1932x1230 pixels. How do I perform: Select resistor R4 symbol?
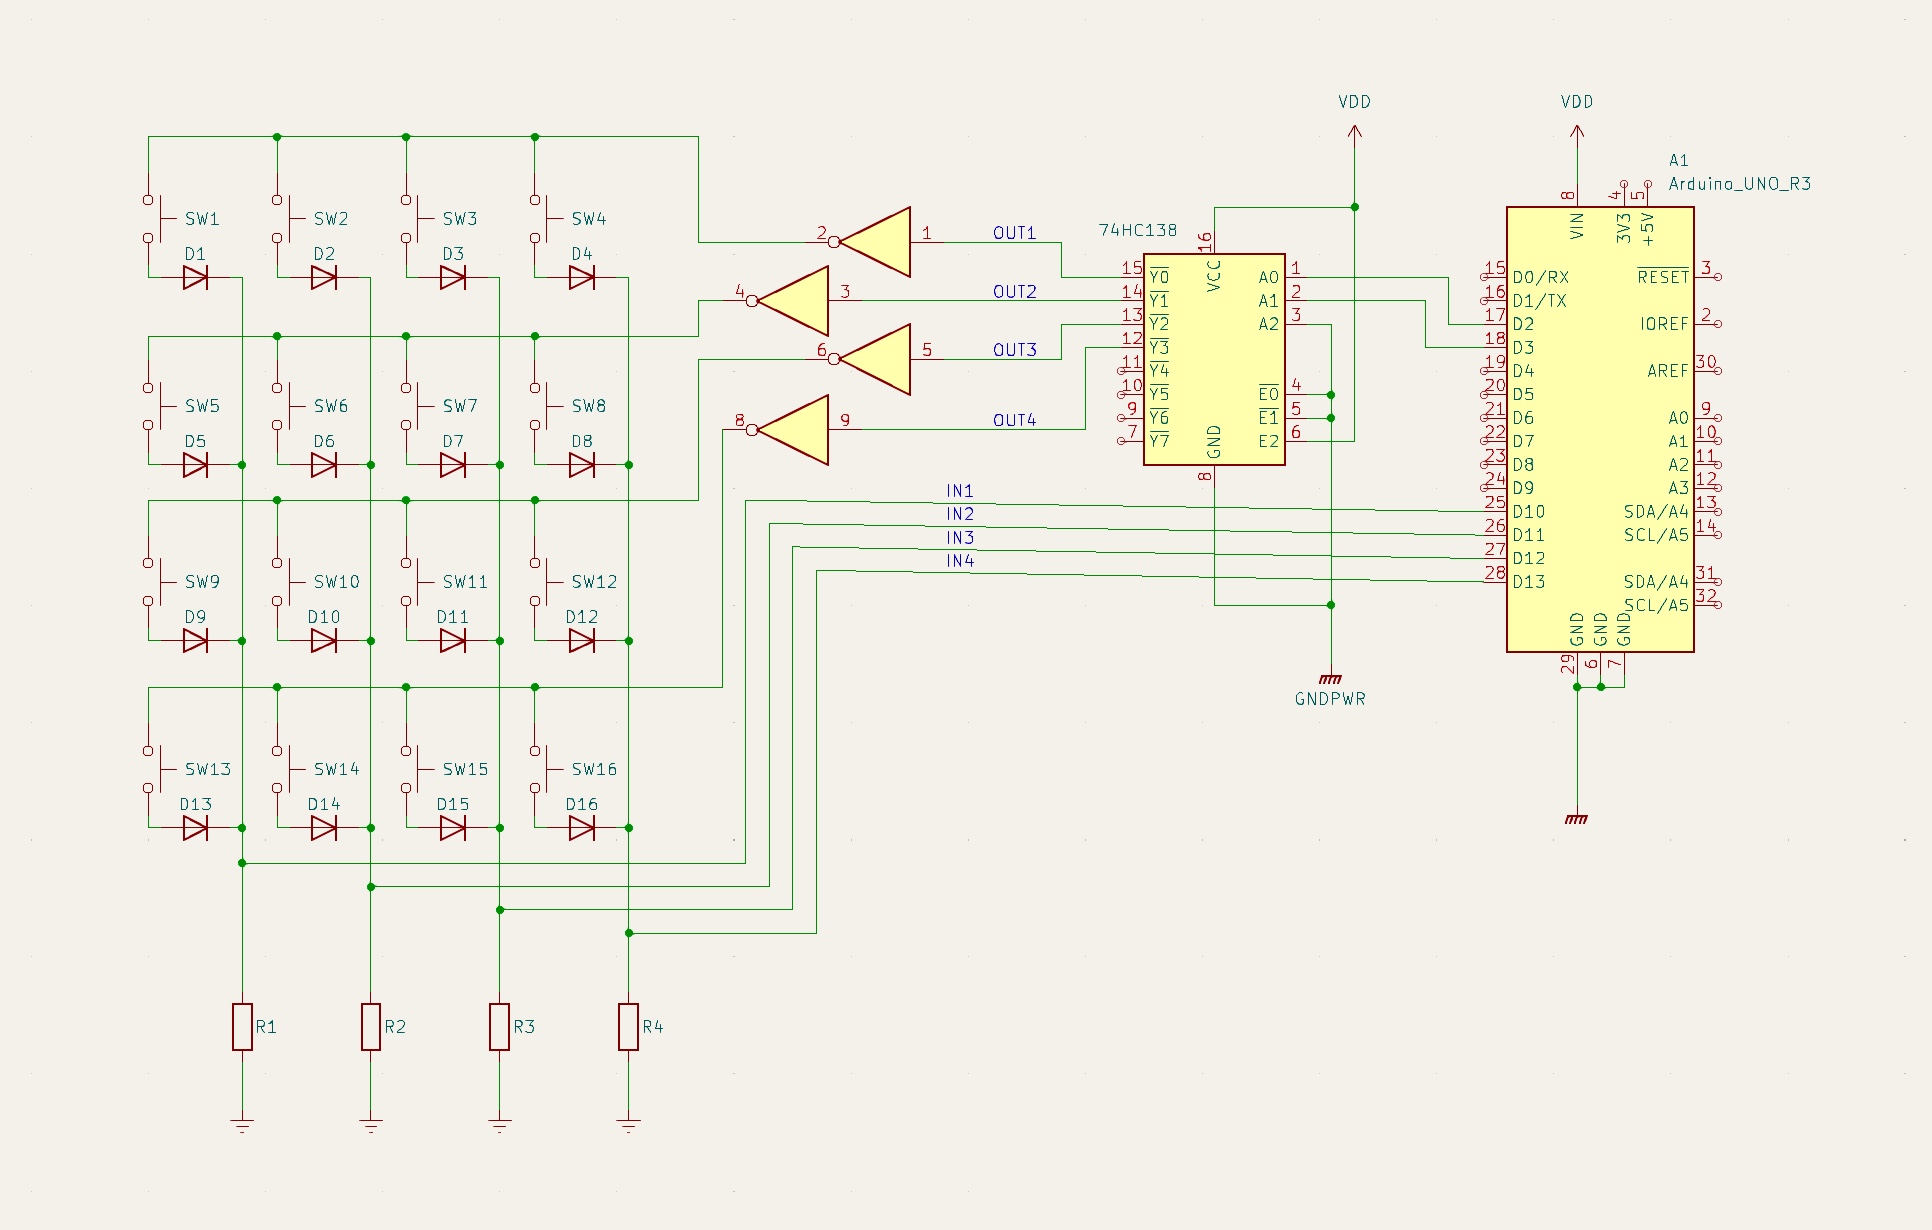(x=628, y=1027)
